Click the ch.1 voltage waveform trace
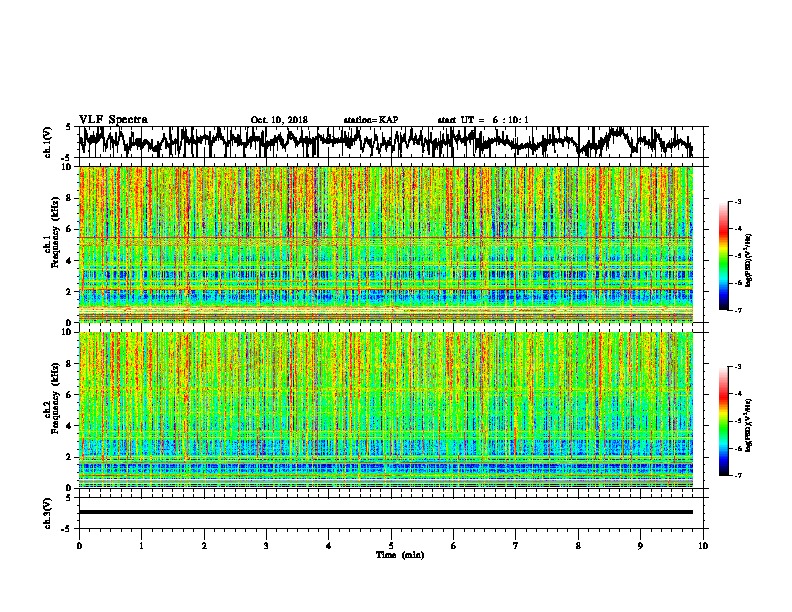 point(386,142)
